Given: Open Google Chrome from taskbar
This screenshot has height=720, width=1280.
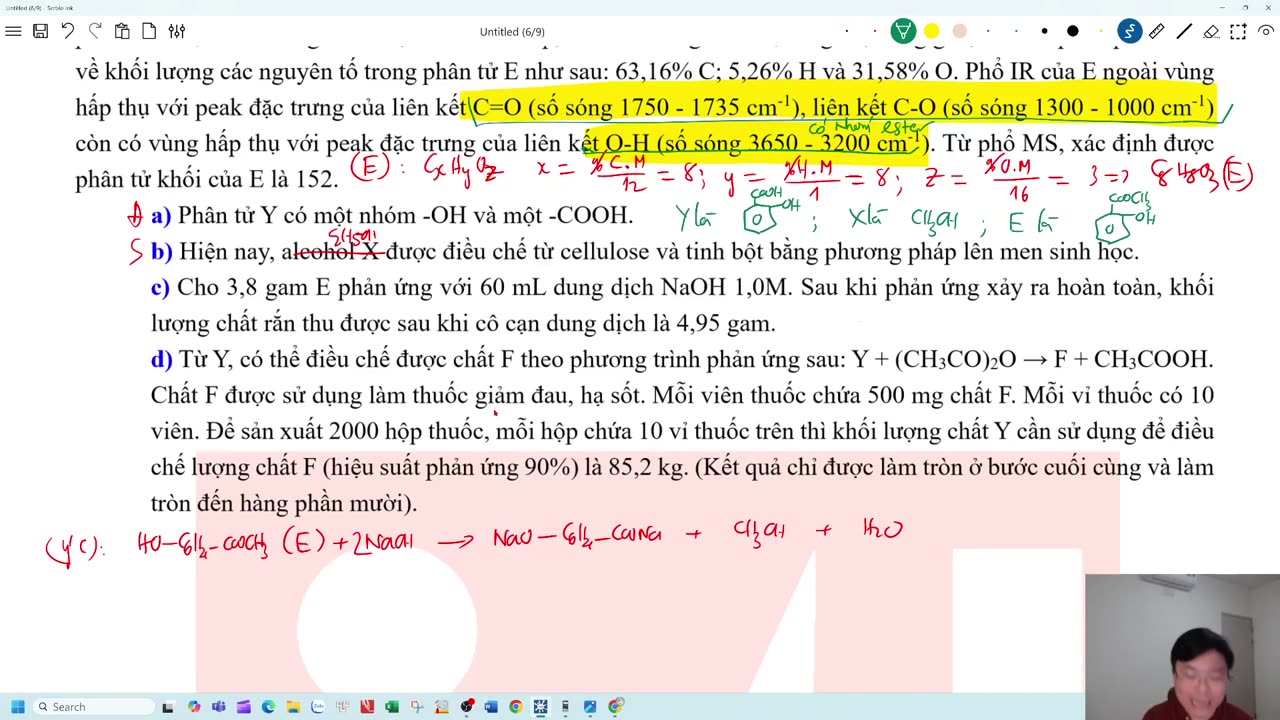Looking at the screenshot, I should [515, 707].
